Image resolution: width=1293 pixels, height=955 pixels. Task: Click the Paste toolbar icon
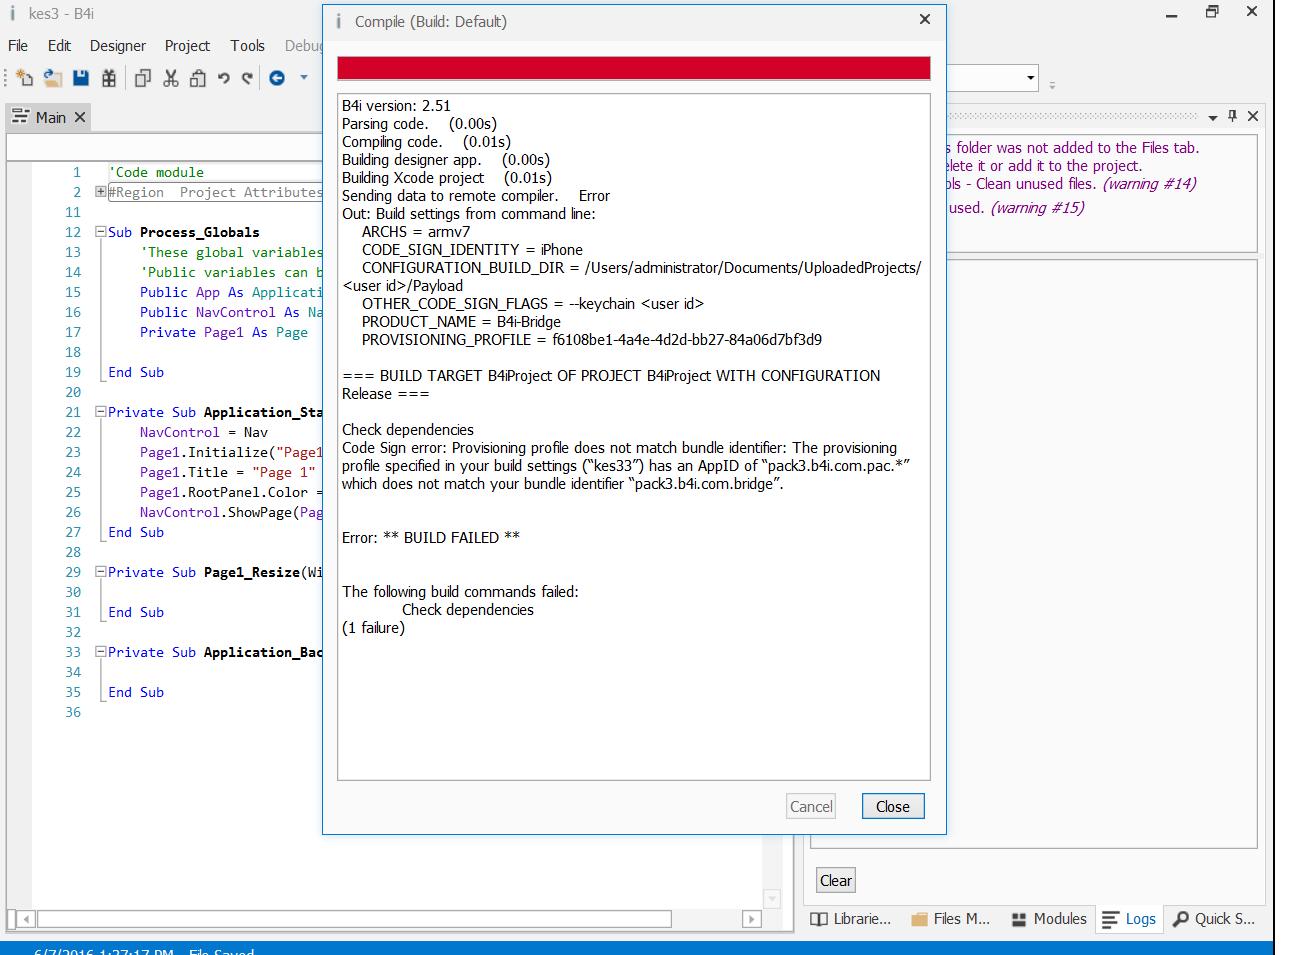pos(198,78)
